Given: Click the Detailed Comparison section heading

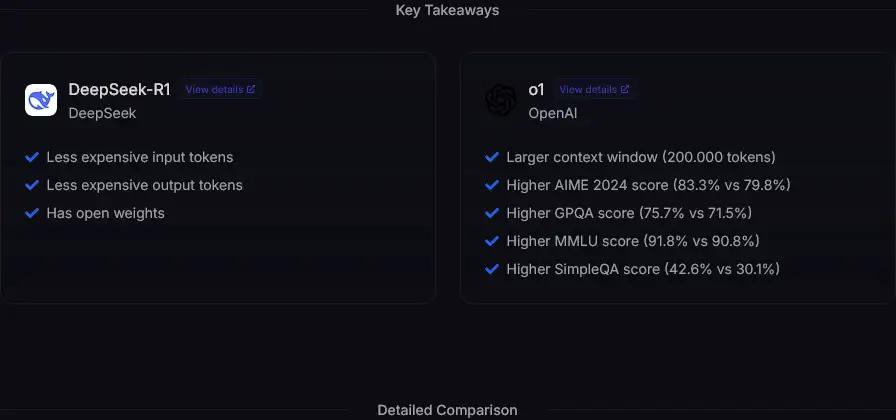Looking at the screenshot, I should [447, 410].
